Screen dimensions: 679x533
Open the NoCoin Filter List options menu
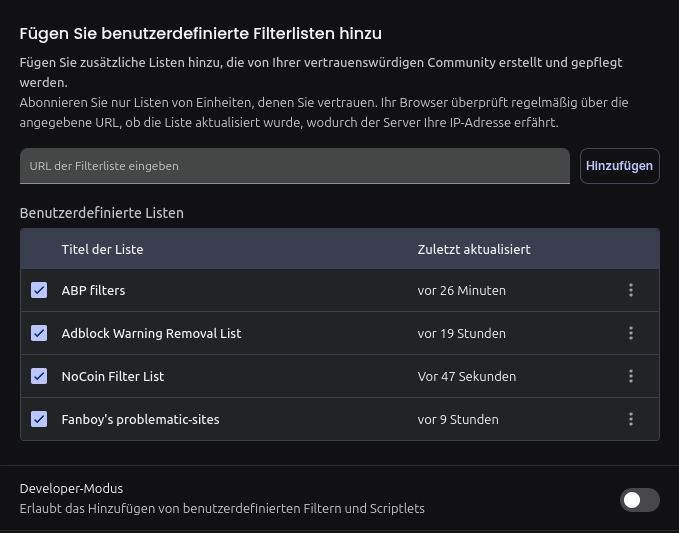click(x=630, y=376)
